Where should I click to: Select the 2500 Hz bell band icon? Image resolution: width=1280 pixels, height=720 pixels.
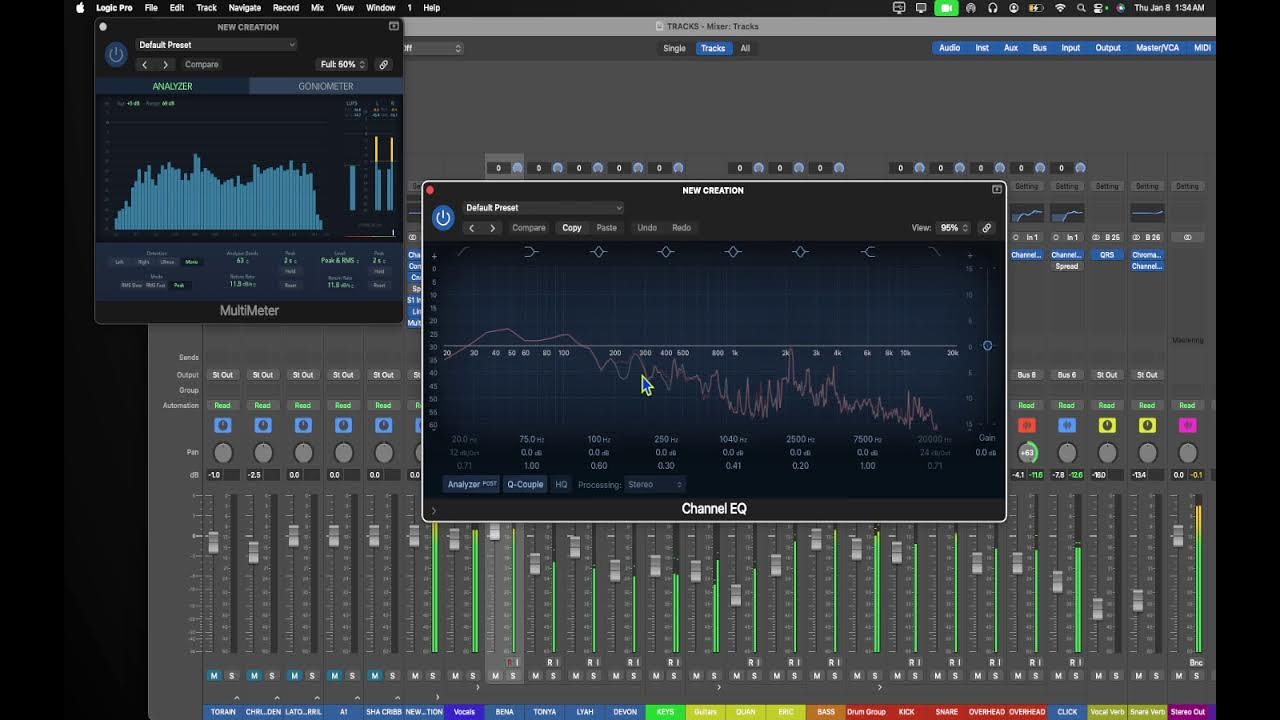pyautogui.click(x=800, y=252)
